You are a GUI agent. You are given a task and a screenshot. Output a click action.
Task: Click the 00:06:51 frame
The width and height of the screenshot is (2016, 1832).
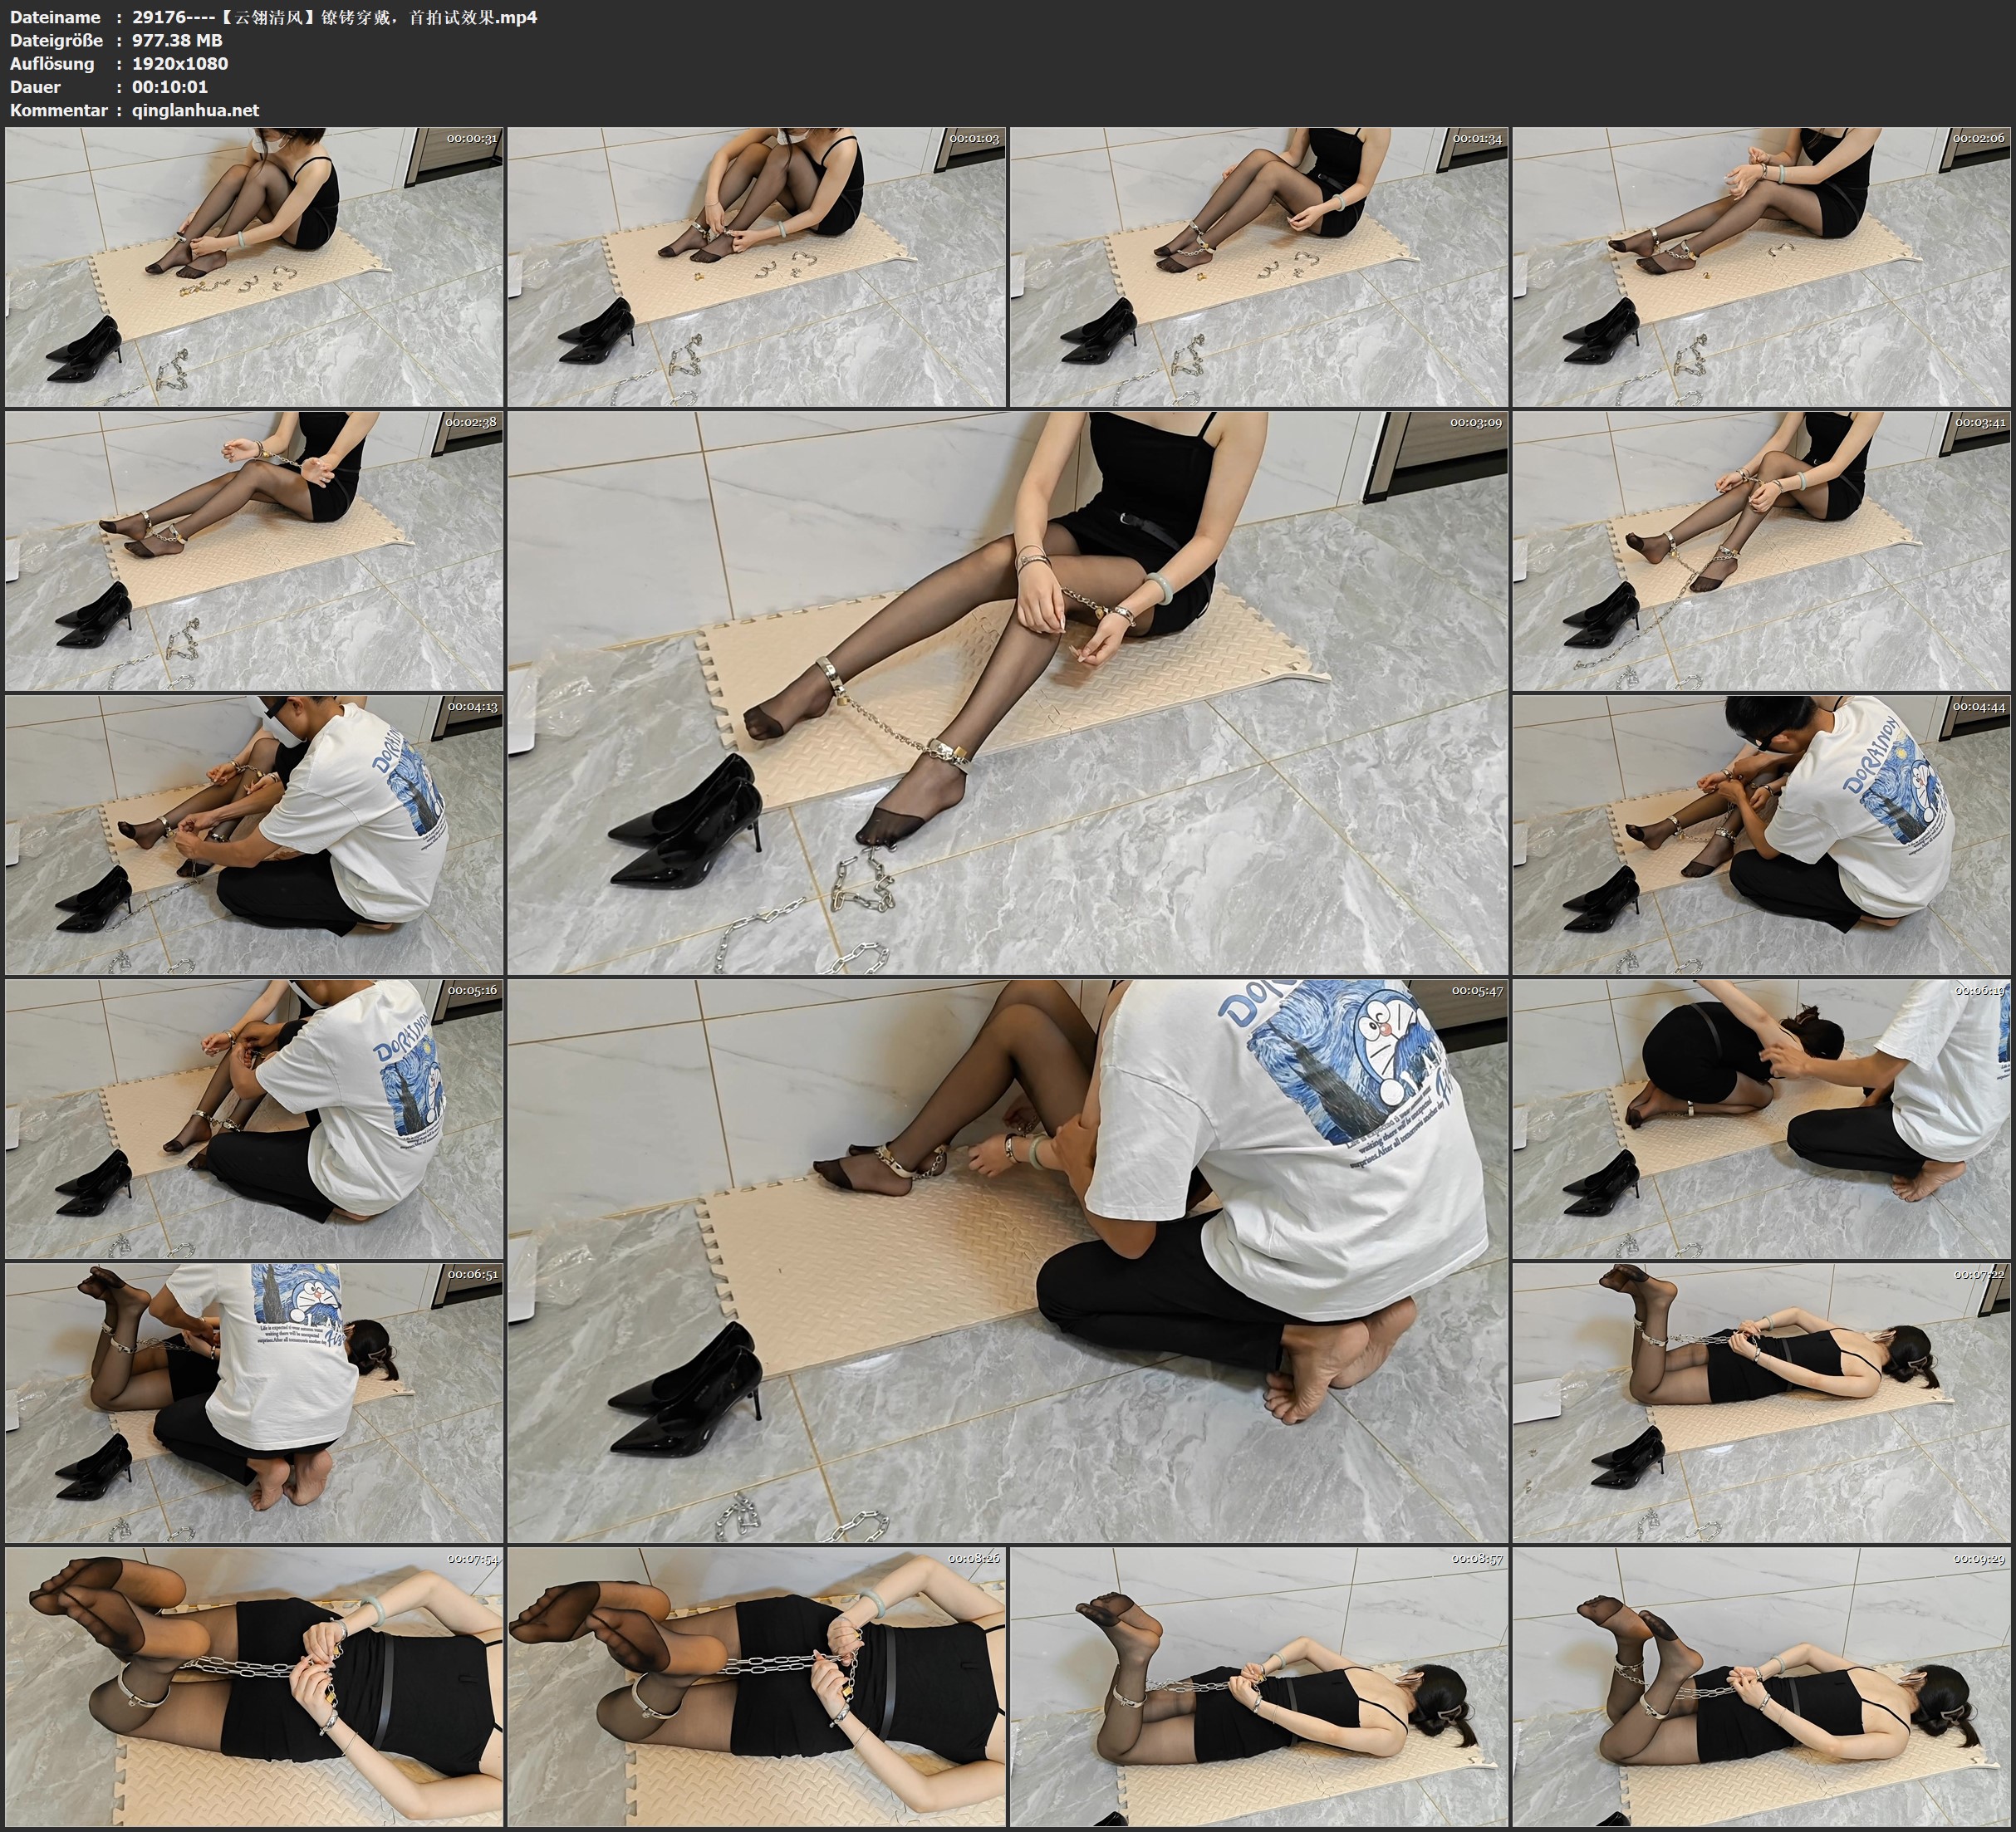(x=254, y=1402)
